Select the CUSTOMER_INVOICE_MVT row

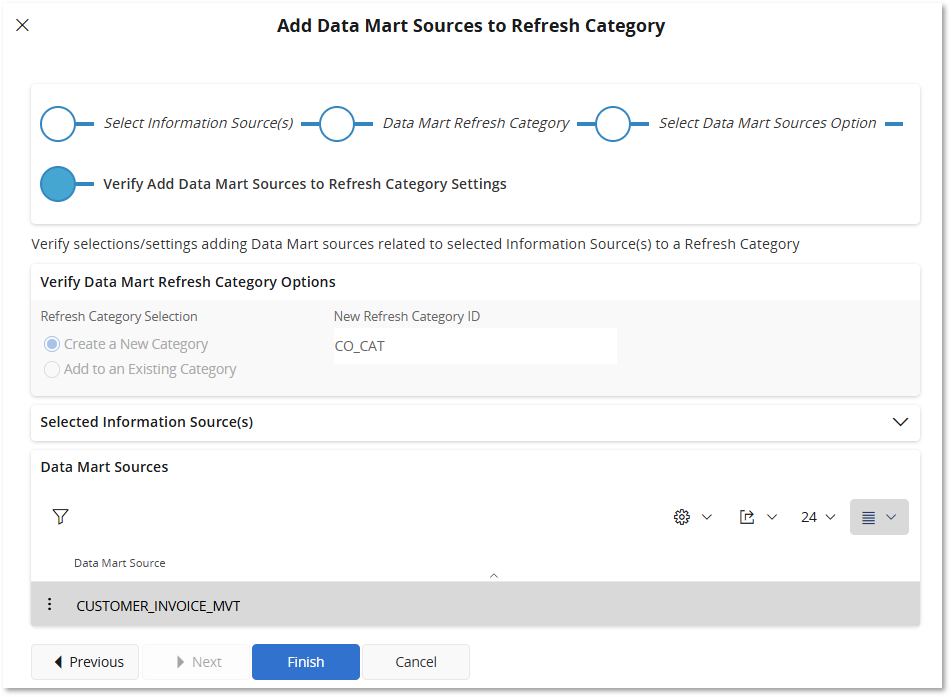coord(476,604)
